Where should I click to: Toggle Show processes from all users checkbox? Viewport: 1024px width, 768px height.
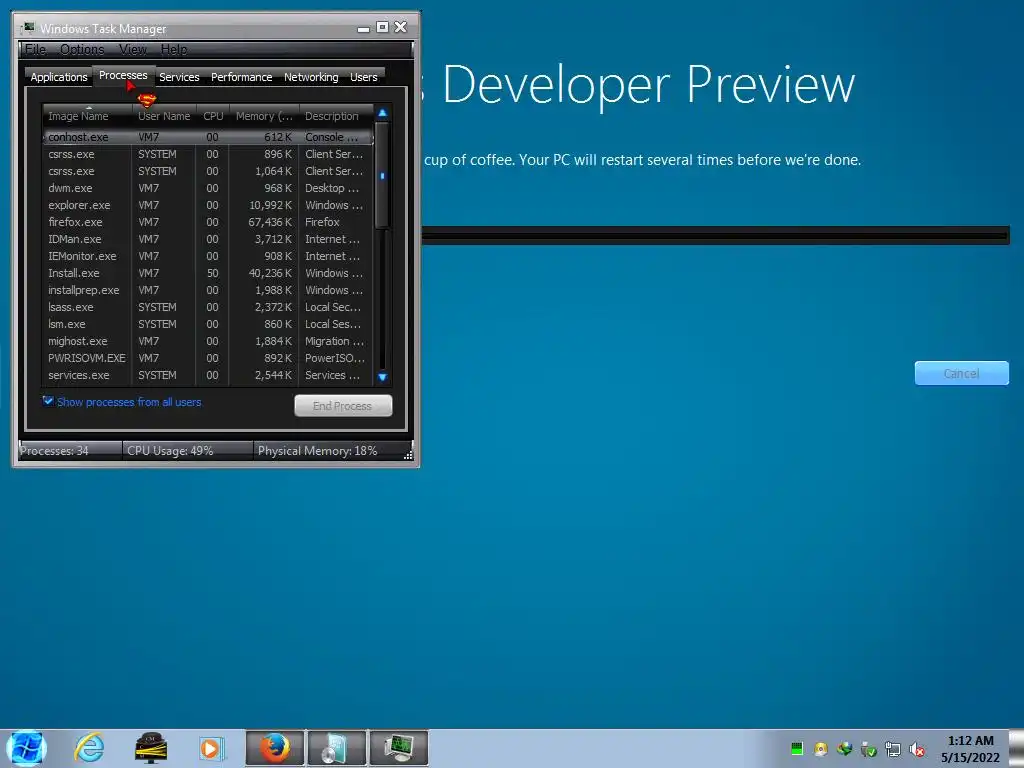pyautogui.click(x=48, y=401)
